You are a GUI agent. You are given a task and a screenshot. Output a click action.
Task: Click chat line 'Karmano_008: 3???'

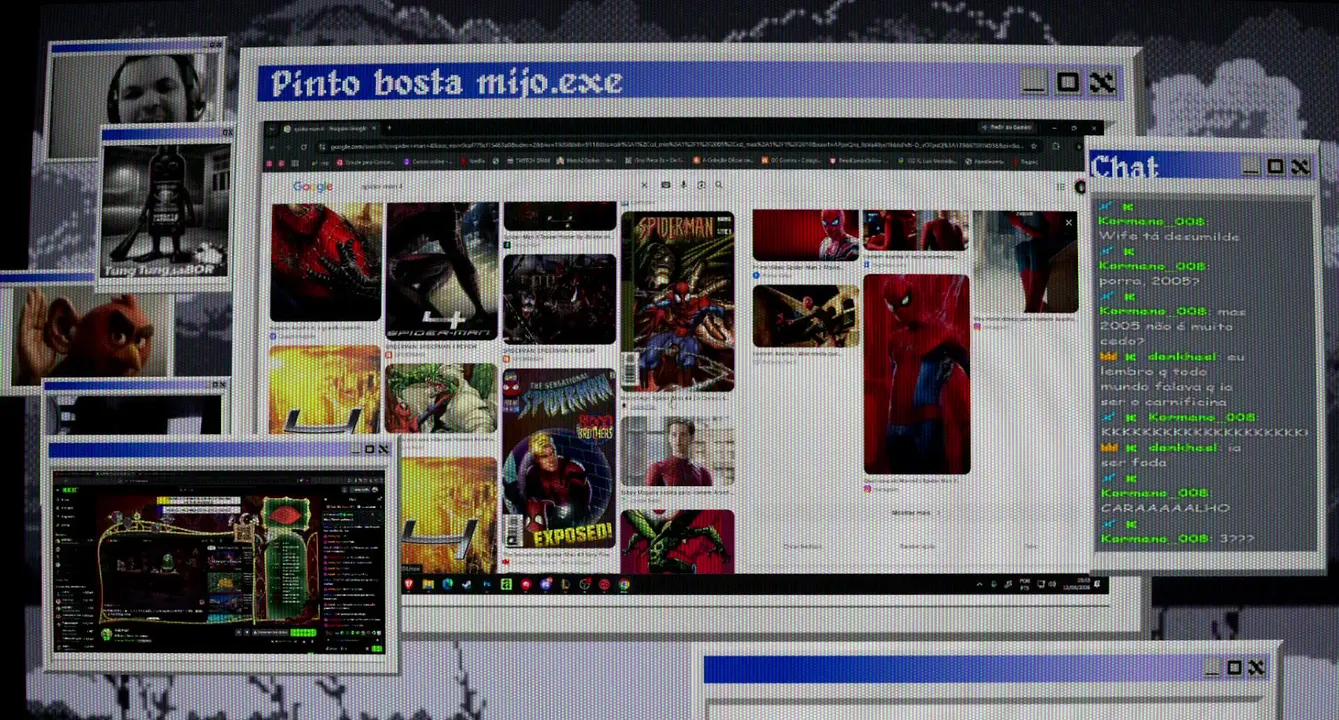tap(1177, 539)
